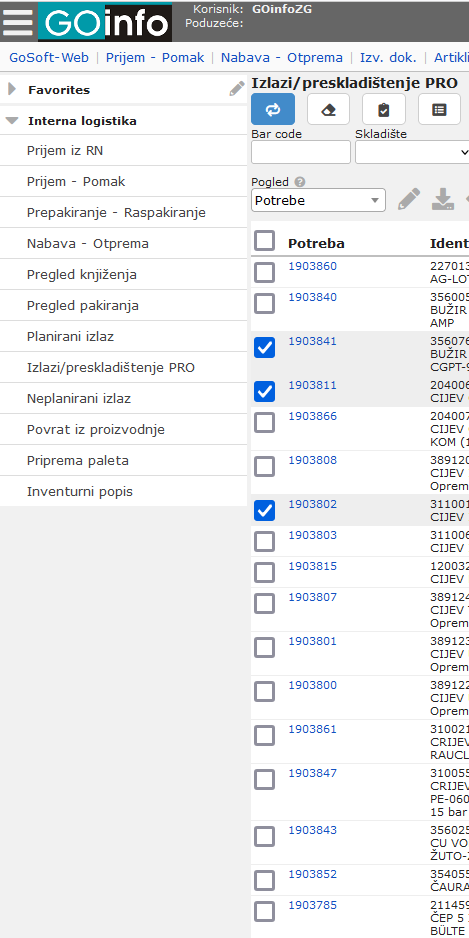469x938 pixels.
Task: Click the pencil edit icon next to Pogled dropdown
Action: coord(409,199)
